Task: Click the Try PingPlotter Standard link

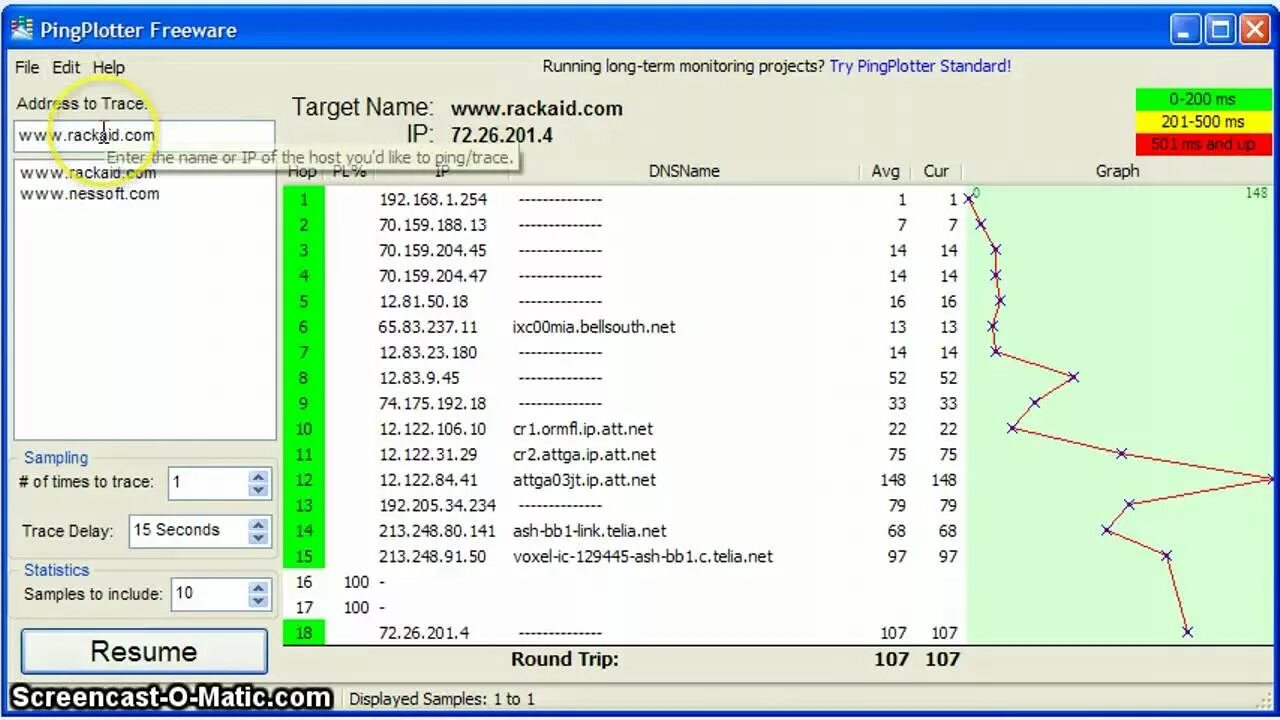Action: click(920, 66)
